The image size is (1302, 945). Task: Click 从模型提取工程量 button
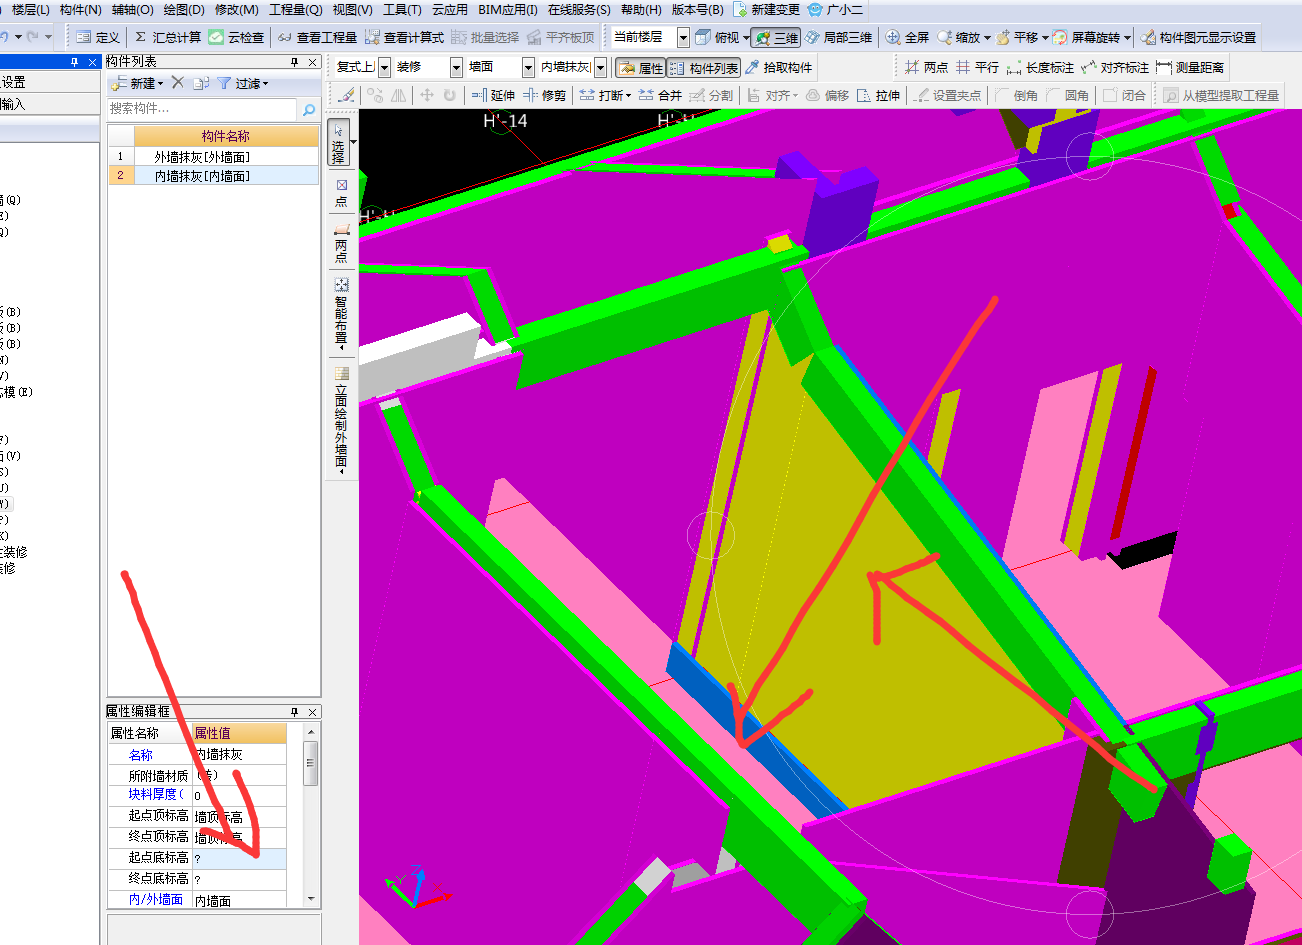(1221, 95)
